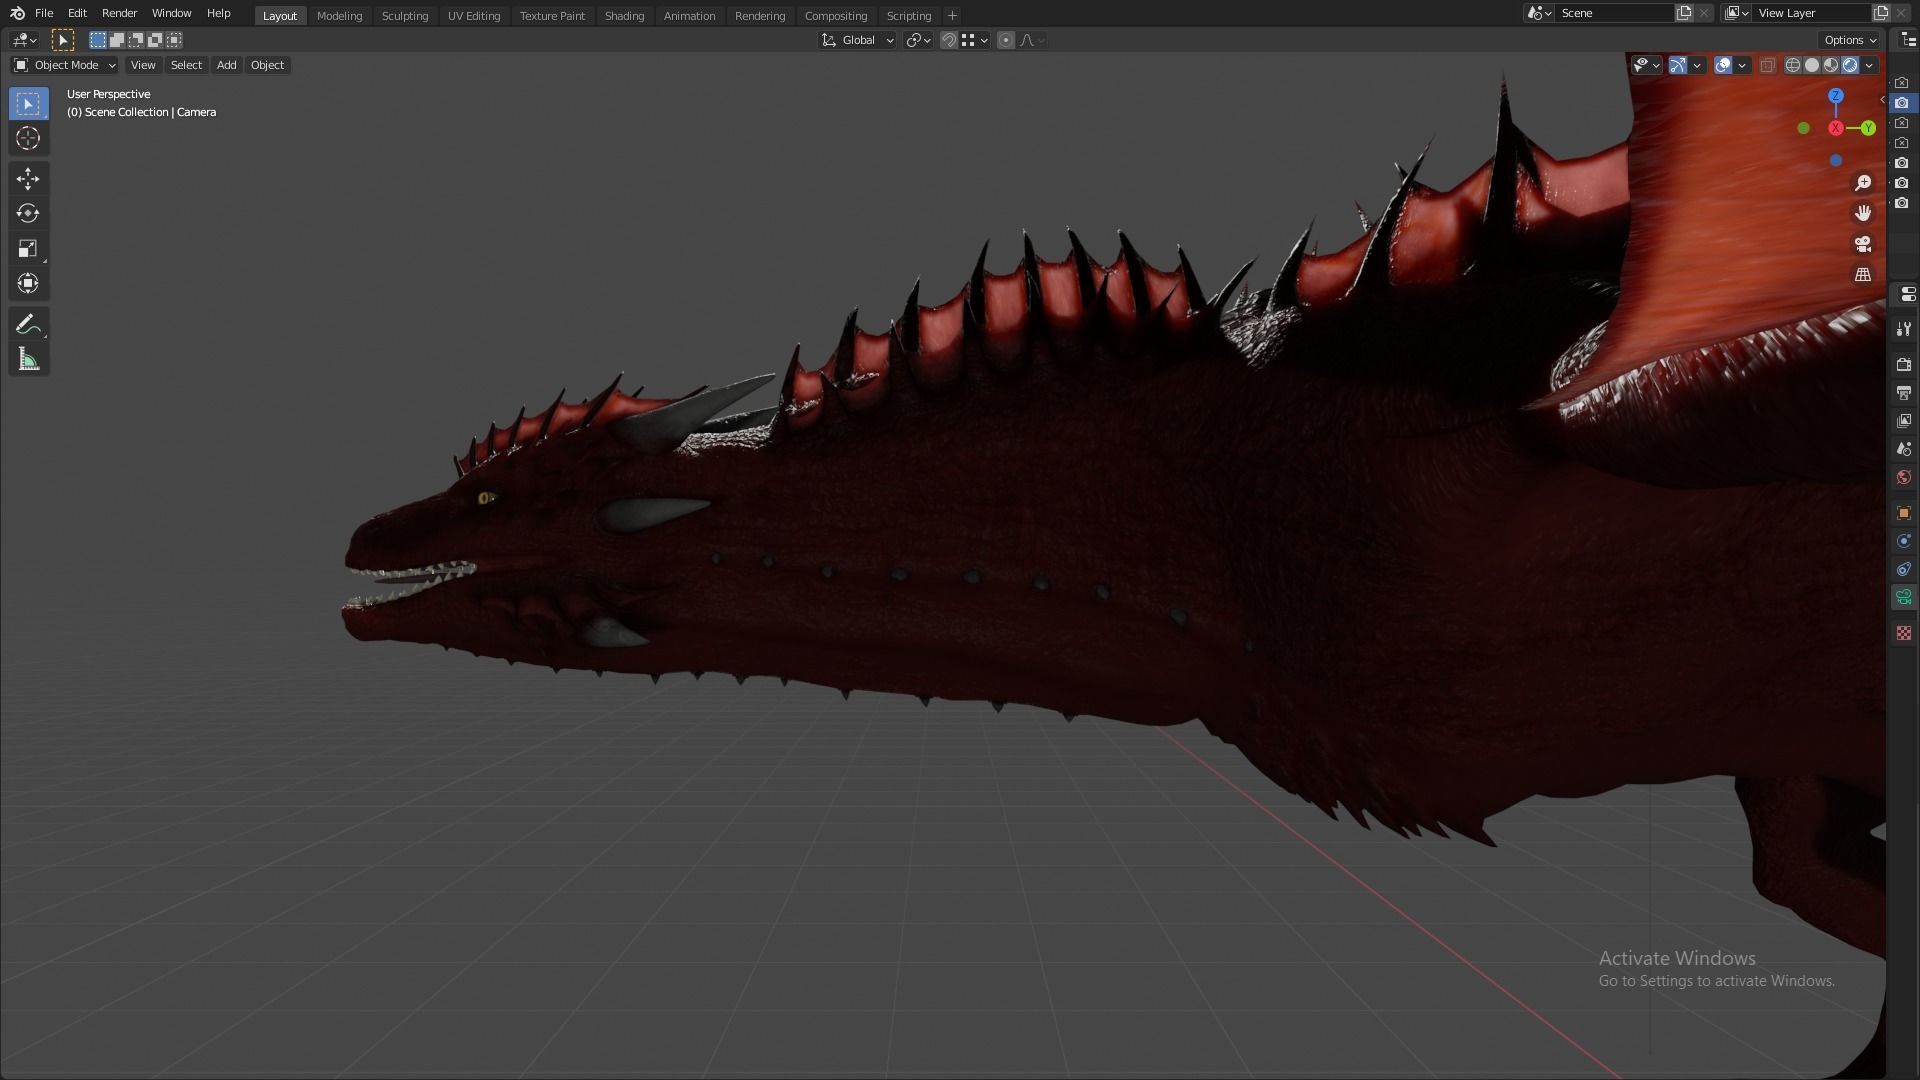
Task: Open overlays options dropdown arrow
Action: tap(1742, 65)
